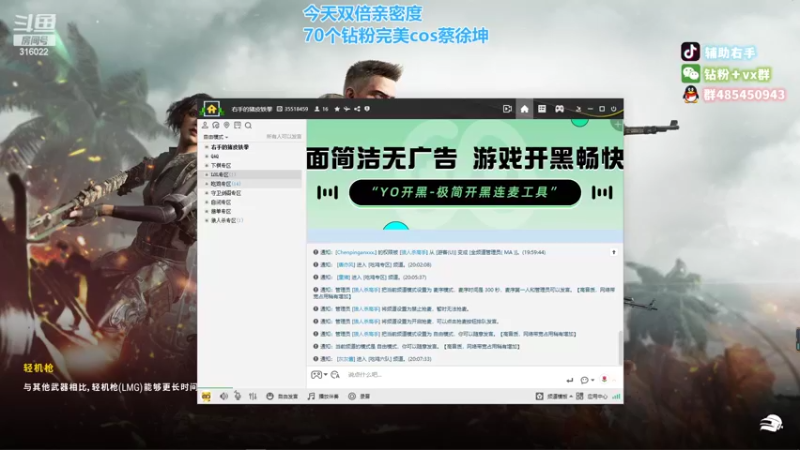
Task: Check the green network signal icon
Action: click(x=616, y=396)
